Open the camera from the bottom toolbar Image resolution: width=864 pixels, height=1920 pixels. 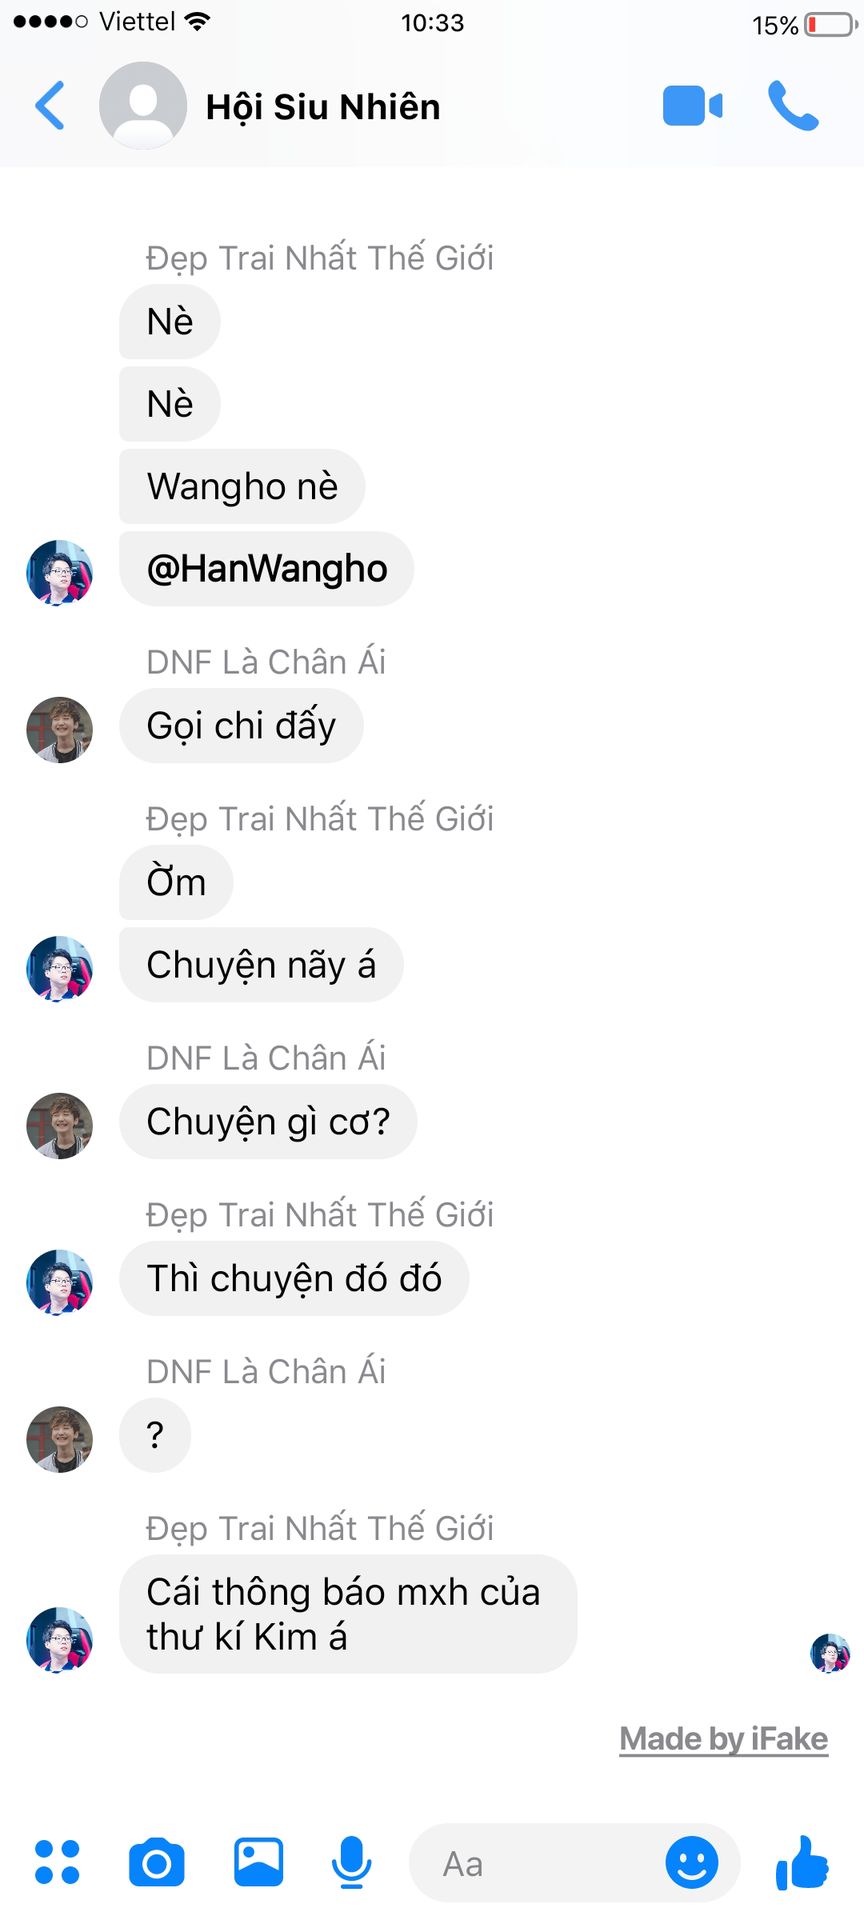(157, 1862)
